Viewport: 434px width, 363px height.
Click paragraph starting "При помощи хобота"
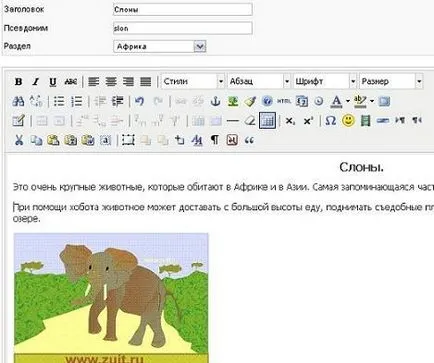[223, 213]
